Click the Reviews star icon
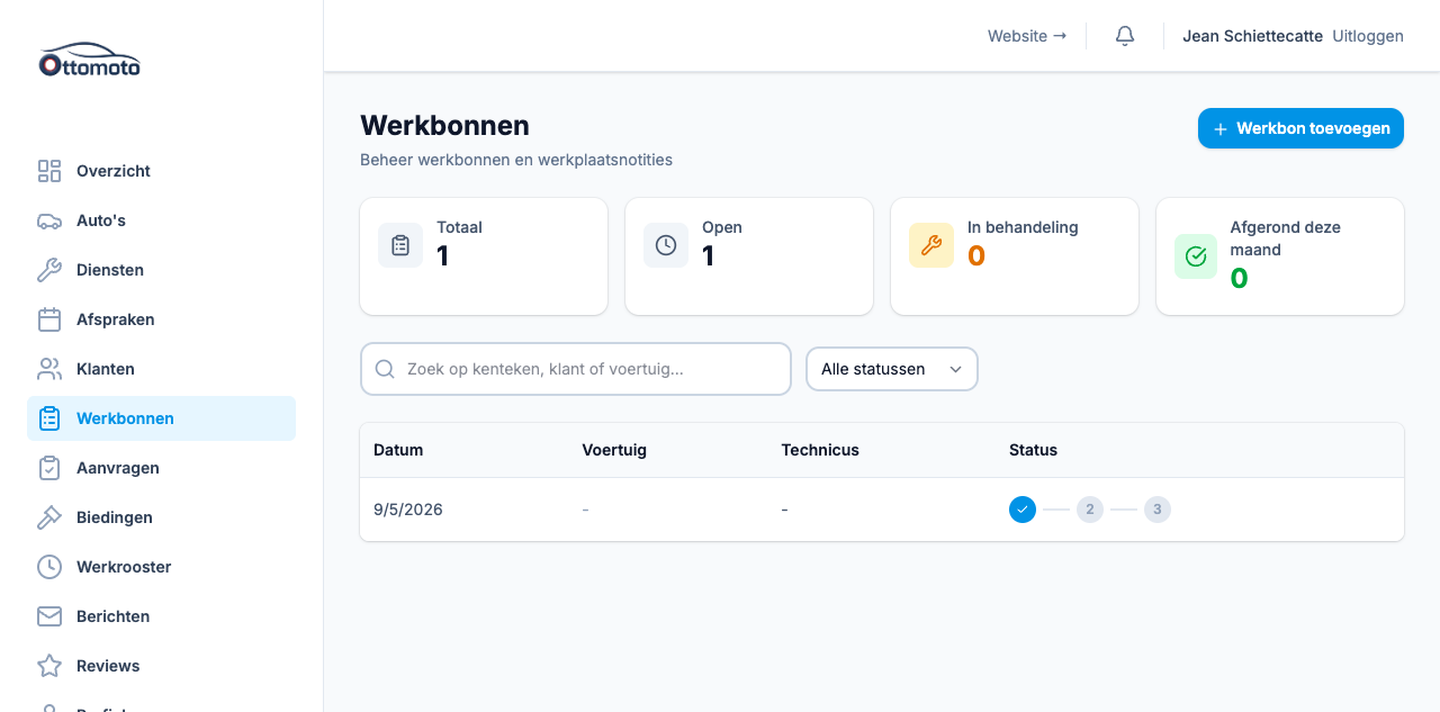The height and width of the screenshot is (712, 1440). click(49, 666)
